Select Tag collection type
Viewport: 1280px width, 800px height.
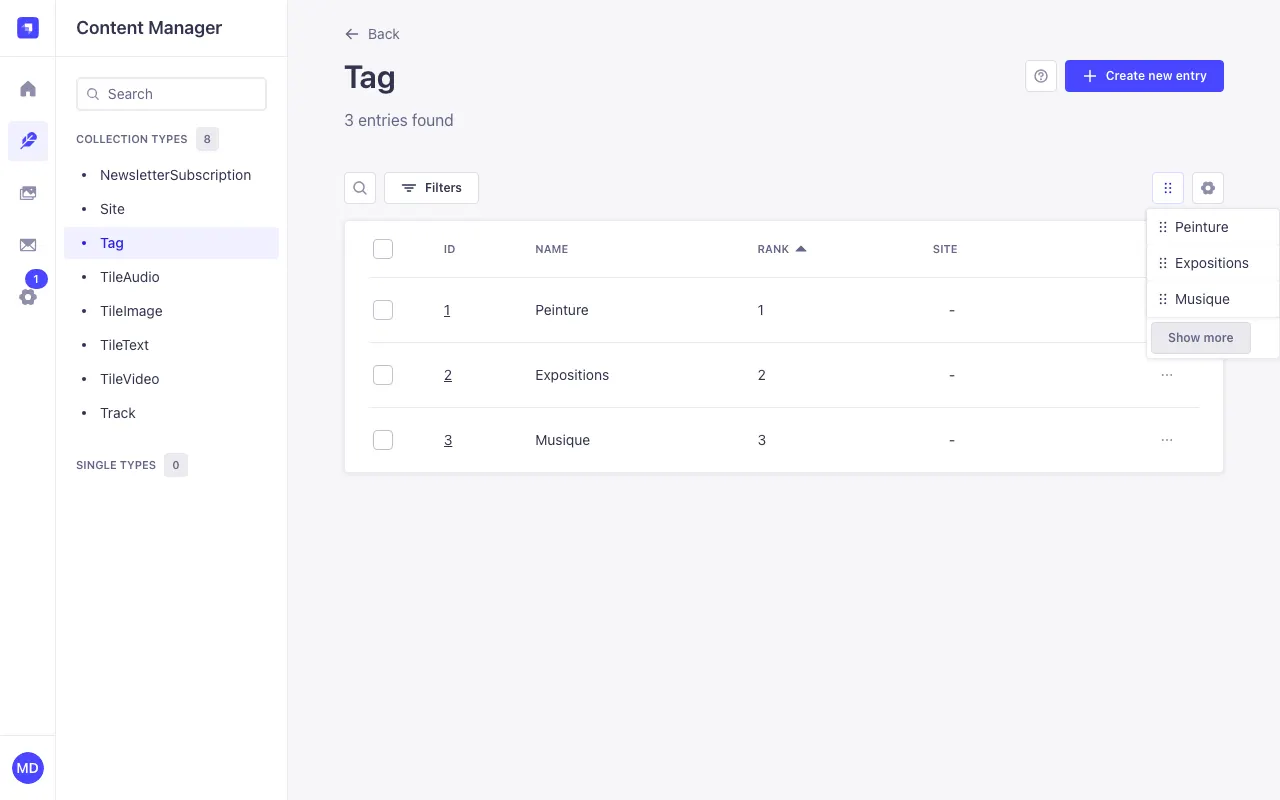[x=171, y=243]
